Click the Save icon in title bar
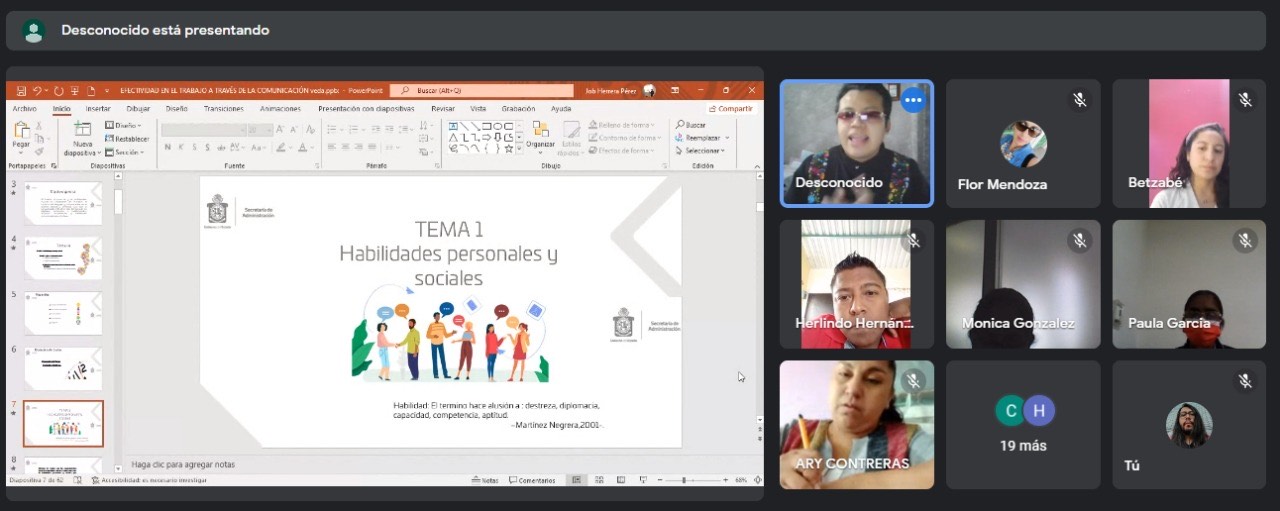 21,91
